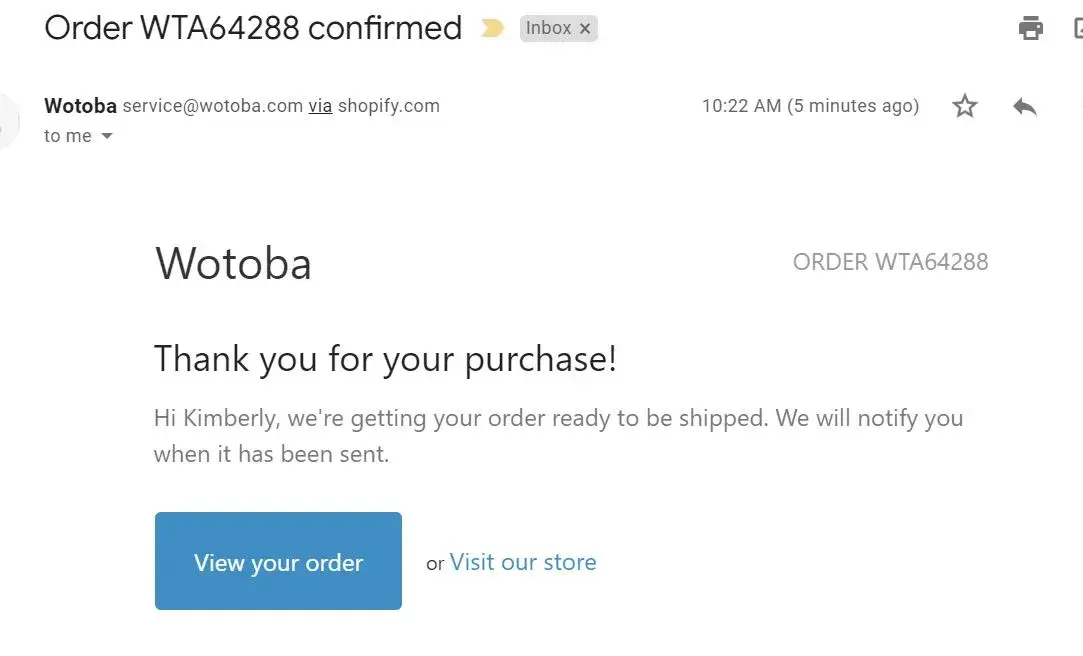Click the sender avatar circle
1083x656 pixels.
(6, 120)
